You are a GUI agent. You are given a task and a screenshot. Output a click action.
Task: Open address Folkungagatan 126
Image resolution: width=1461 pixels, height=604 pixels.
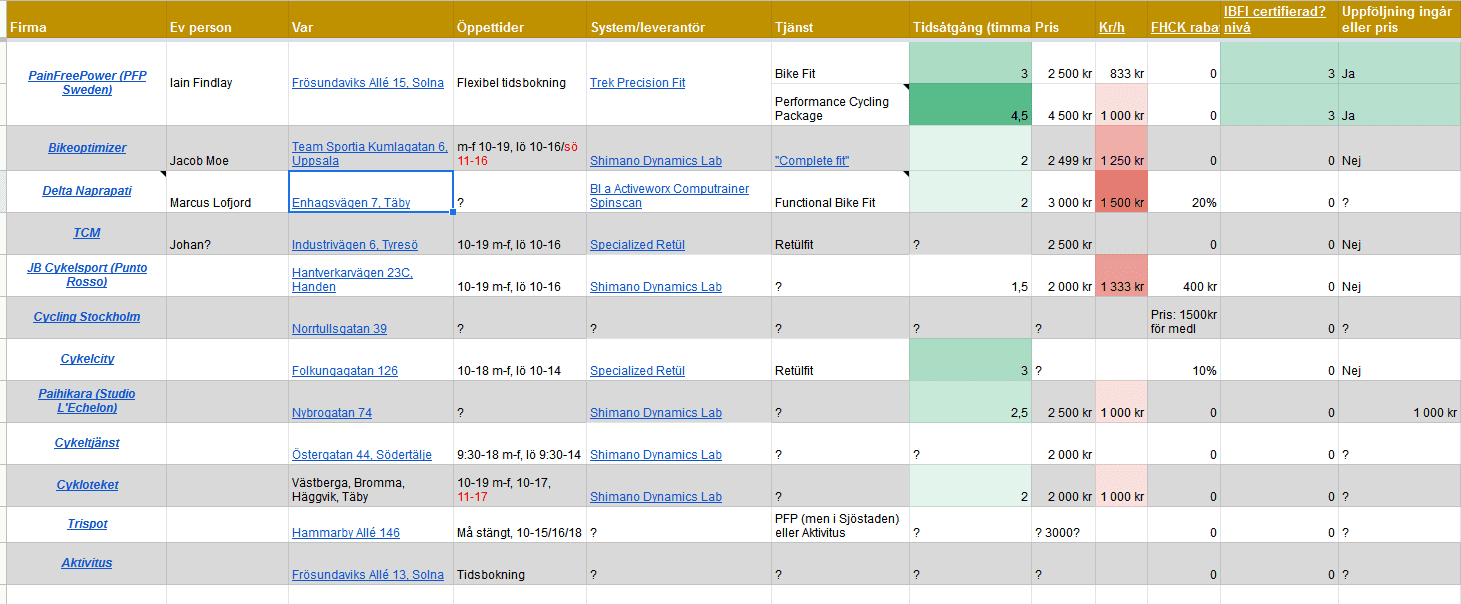point(345,371)
